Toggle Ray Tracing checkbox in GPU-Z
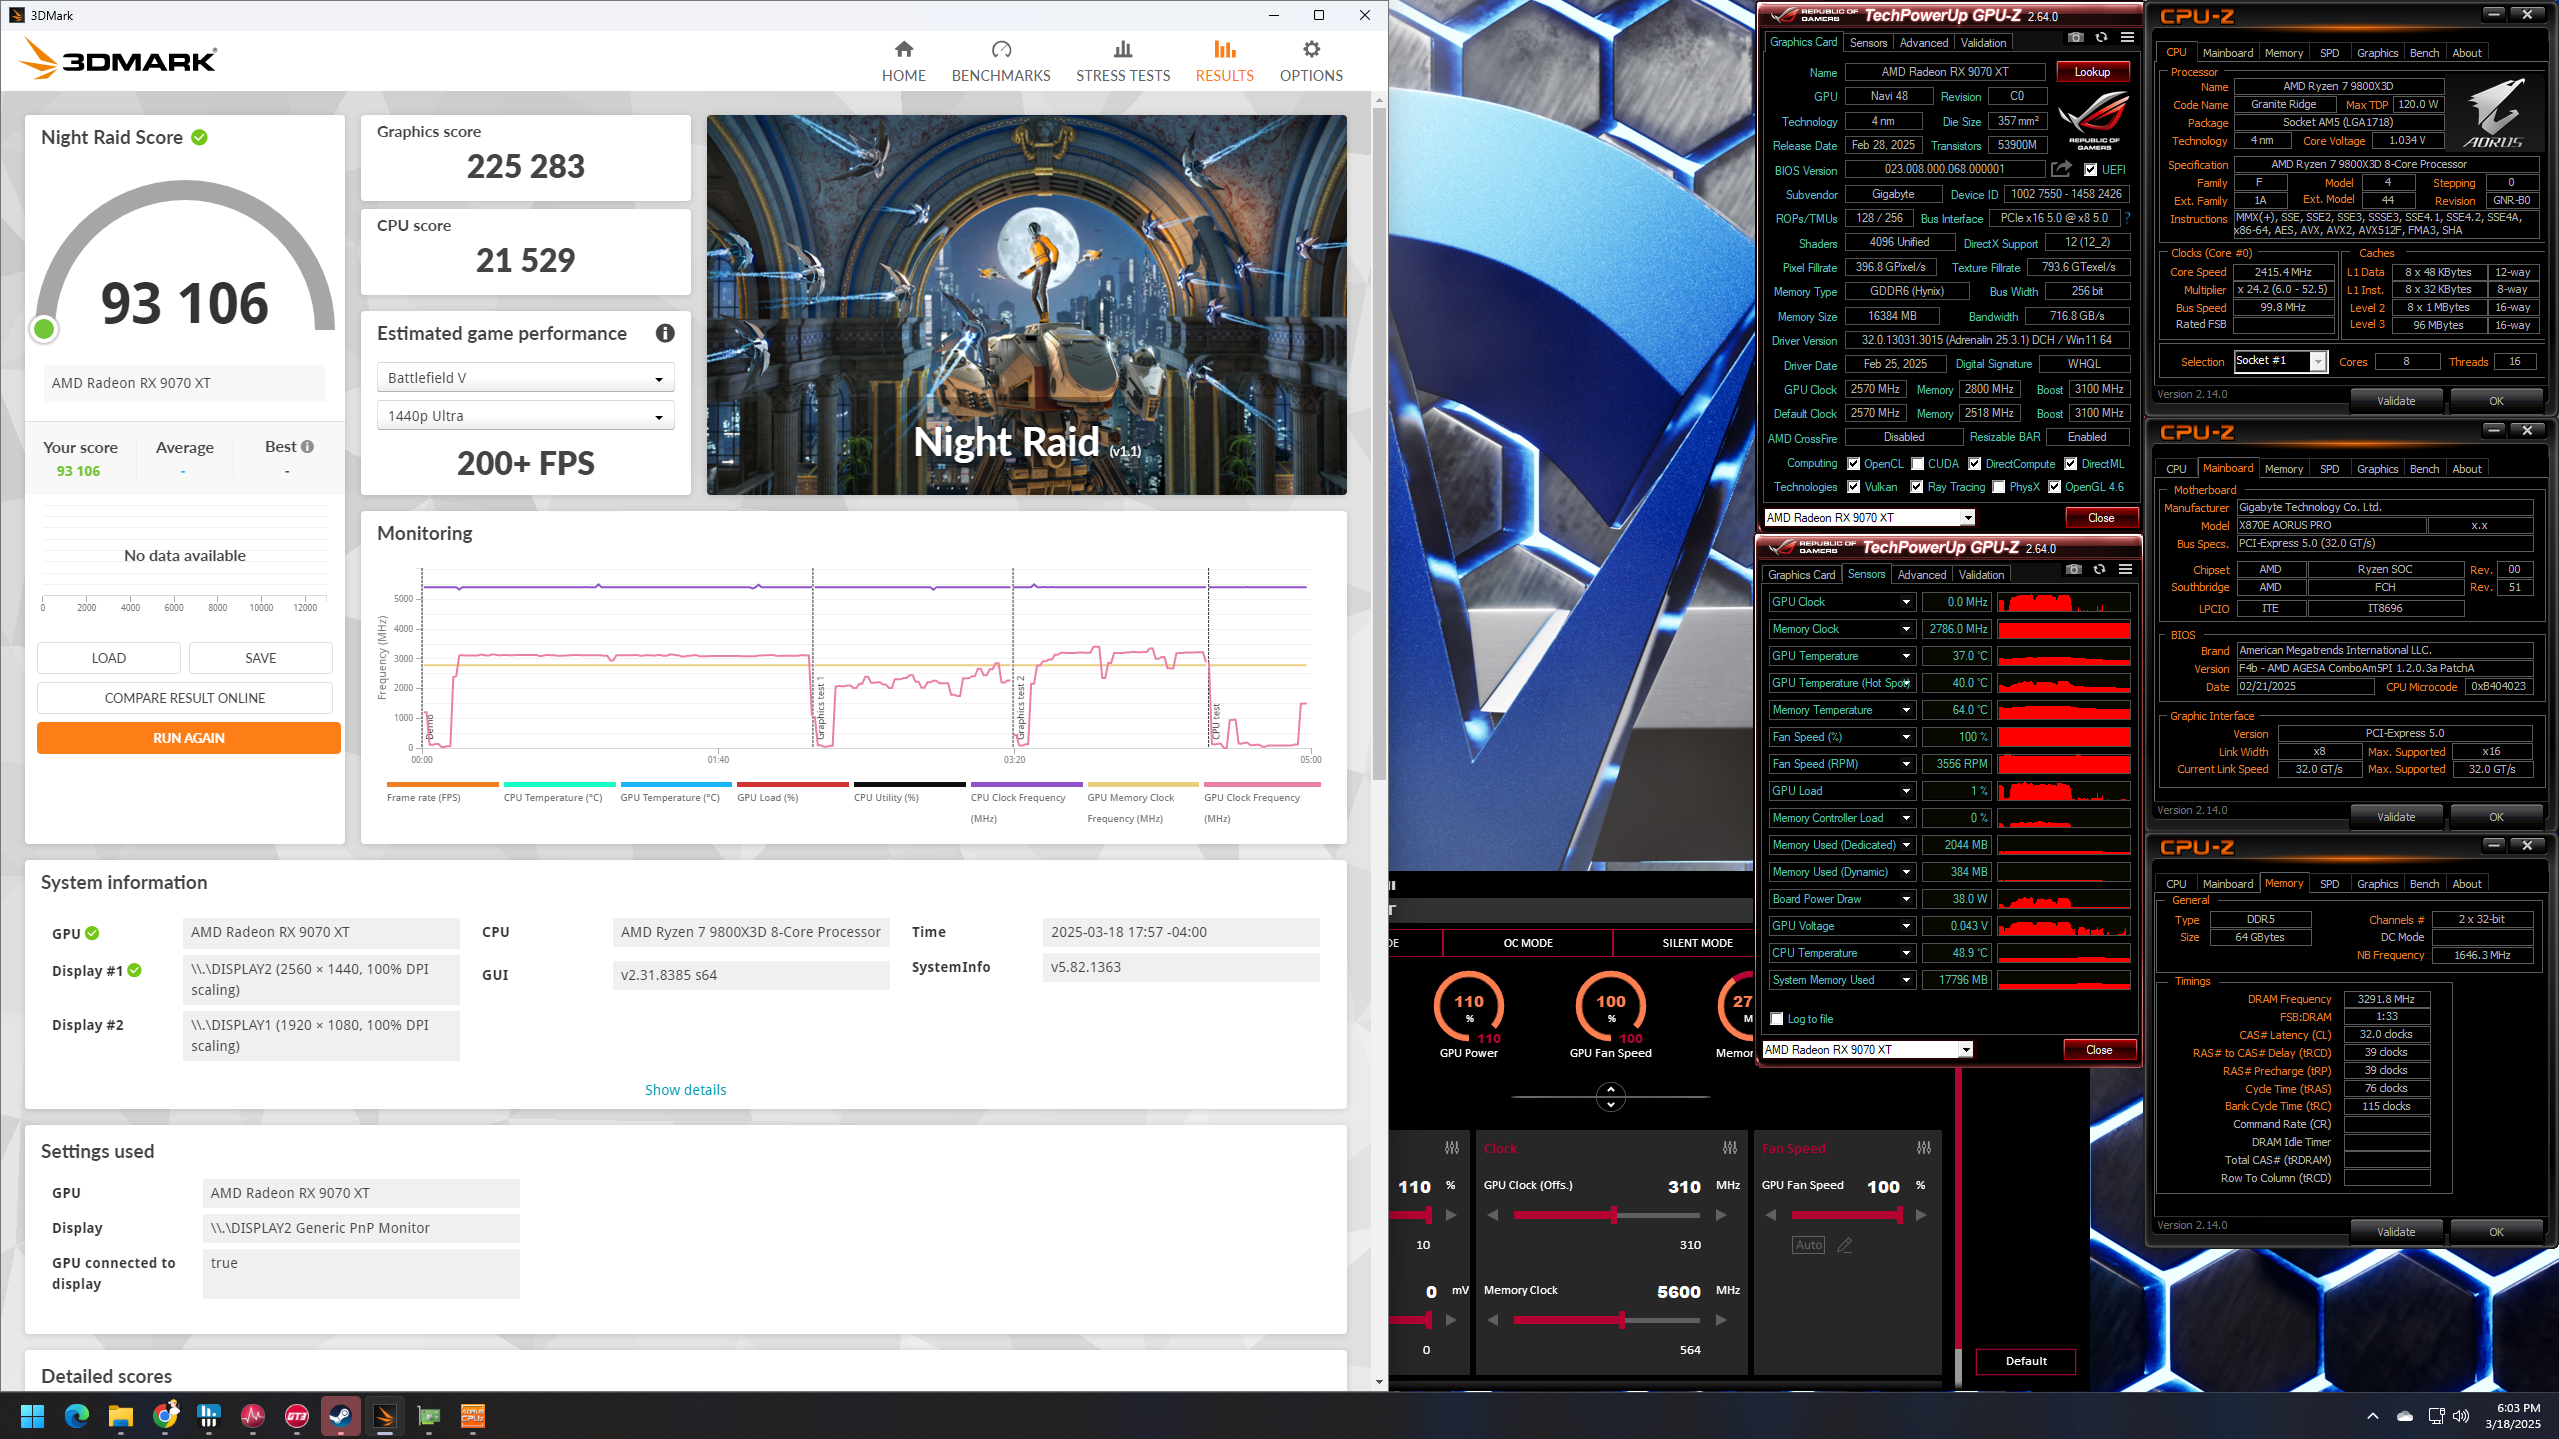This screenshot has width=2559, height=1439. (x=1917, y=487)
